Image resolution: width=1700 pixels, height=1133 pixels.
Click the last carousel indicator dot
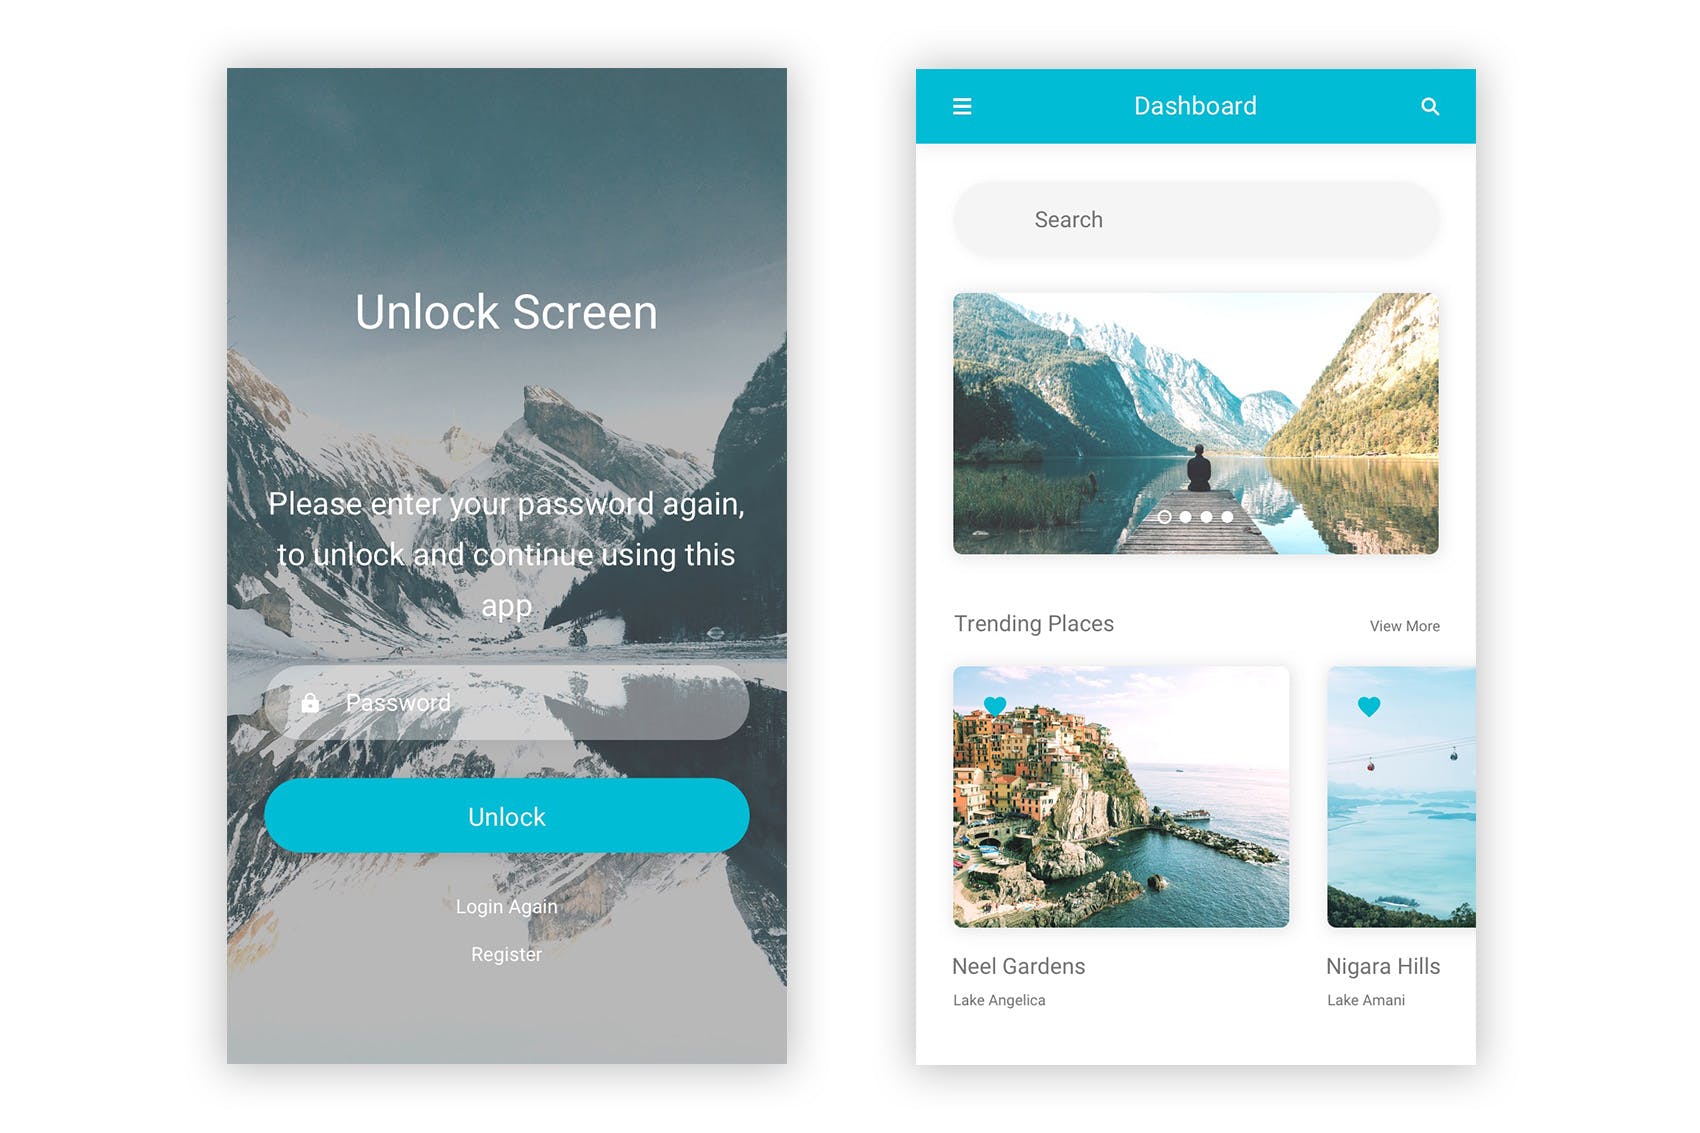coord(1225,518)
